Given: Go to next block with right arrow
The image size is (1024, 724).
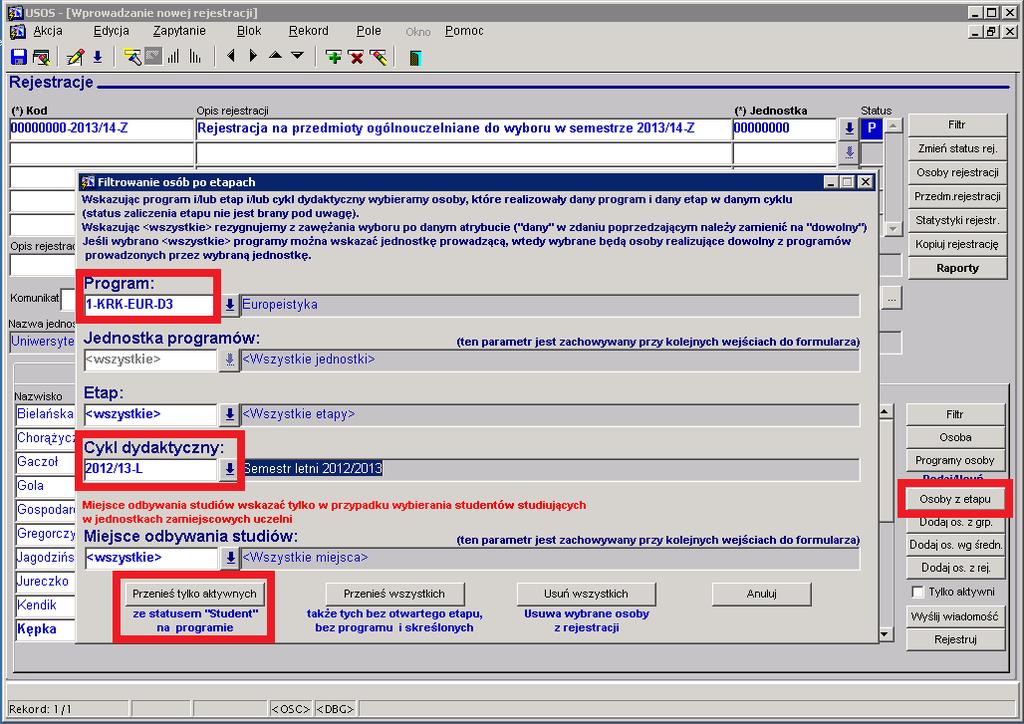Looking at the screenshot, I should pyautogui.click(x=253, y=56).
